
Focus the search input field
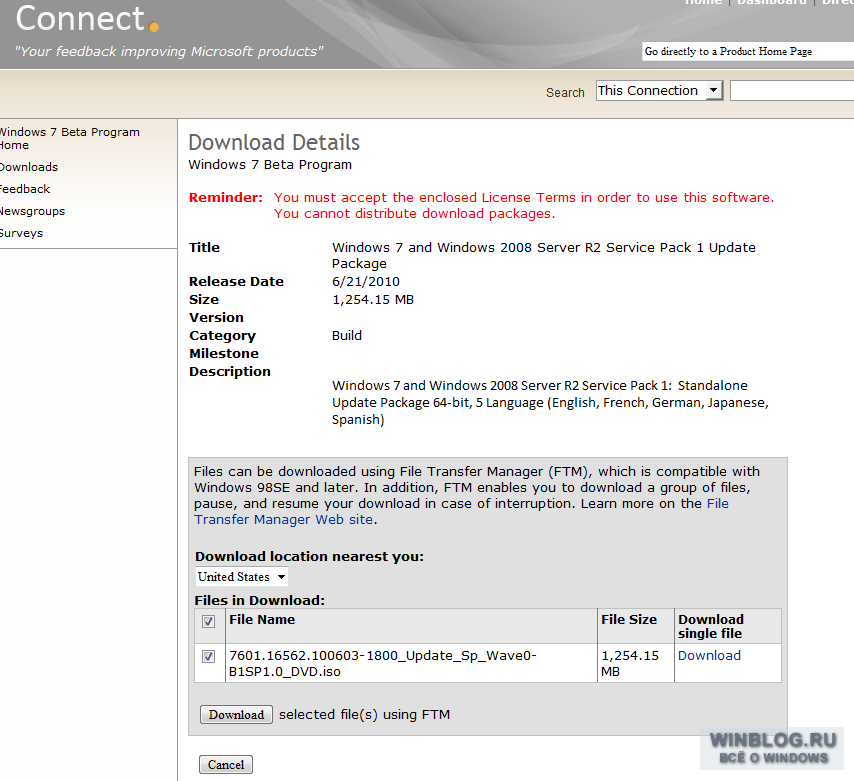pyautogui.click(x=792, y=90)
